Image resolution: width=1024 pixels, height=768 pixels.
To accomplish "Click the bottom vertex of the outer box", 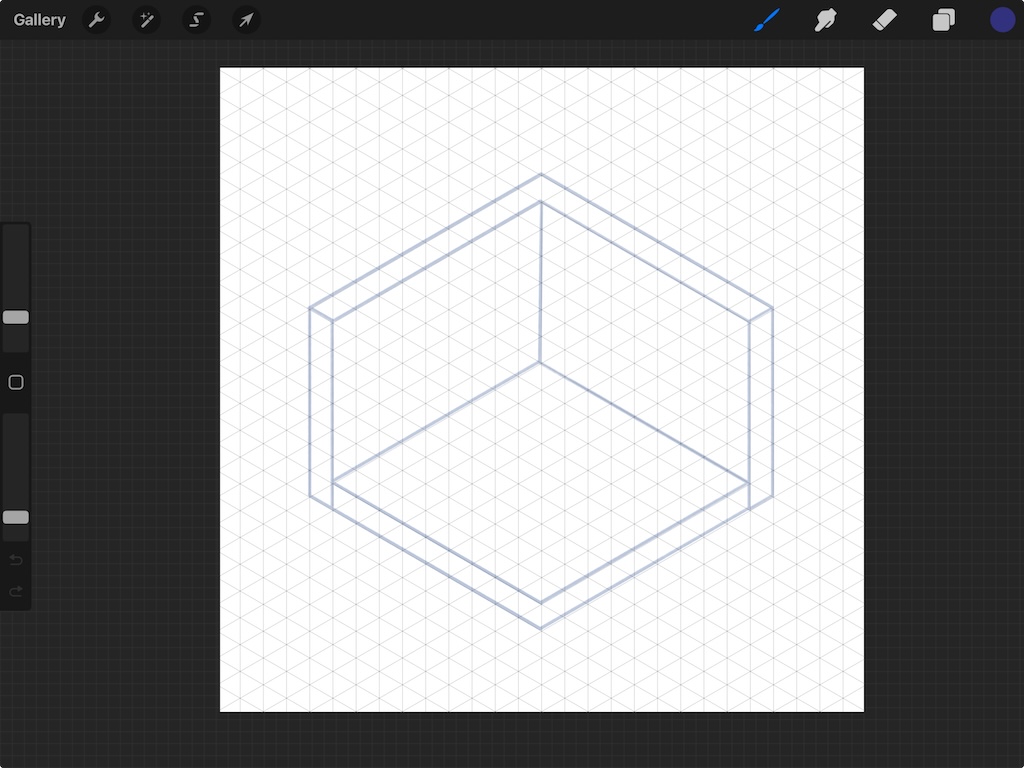I will coord(541,628).
